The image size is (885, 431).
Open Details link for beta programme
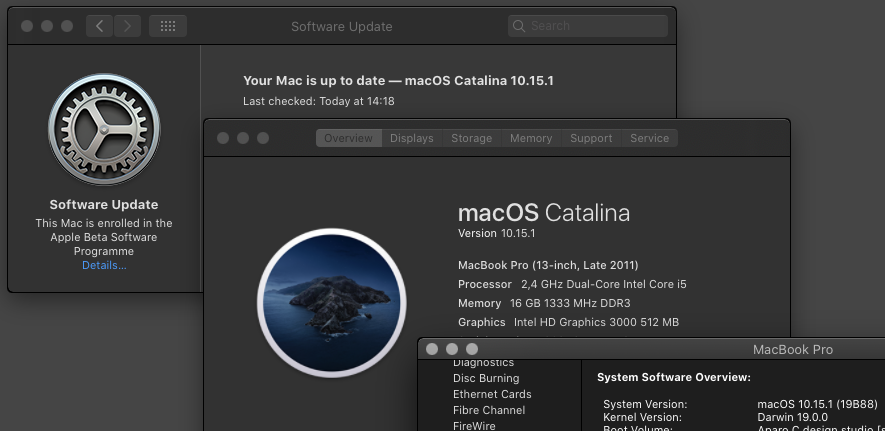pos(104,265)
